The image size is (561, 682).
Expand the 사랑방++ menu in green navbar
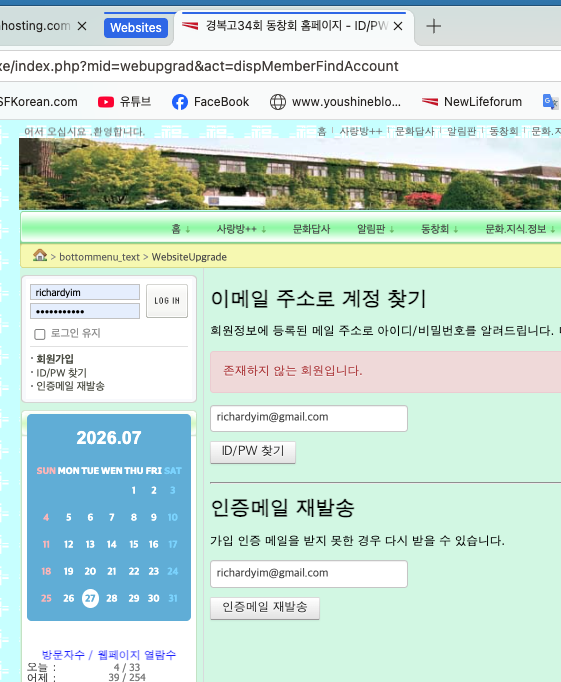point(241,229)
